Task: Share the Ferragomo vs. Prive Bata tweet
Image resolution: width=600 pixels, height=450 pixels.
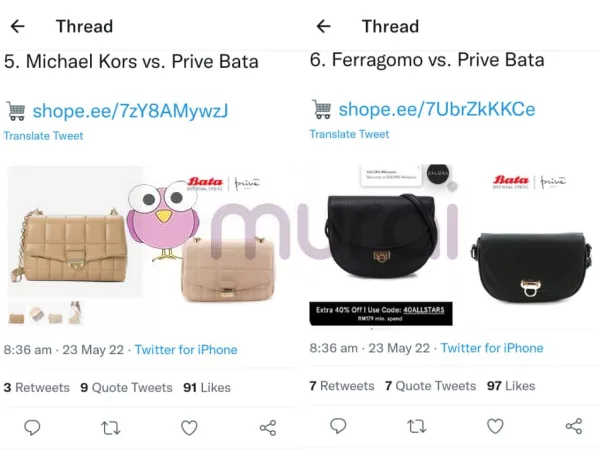Action: click(x=574, y=426)
